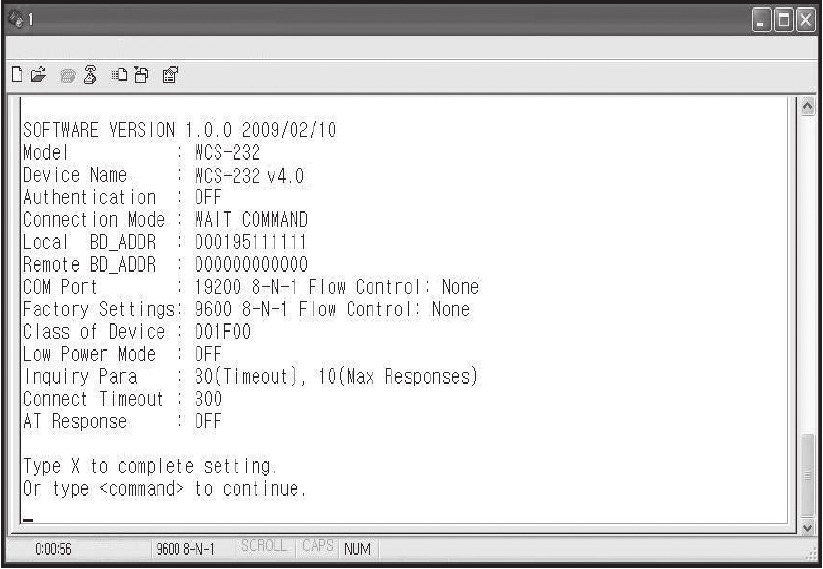Click the COM Port 19200 8-N-1 value
This screenshot has width=823, height=569.
(336, 287)
